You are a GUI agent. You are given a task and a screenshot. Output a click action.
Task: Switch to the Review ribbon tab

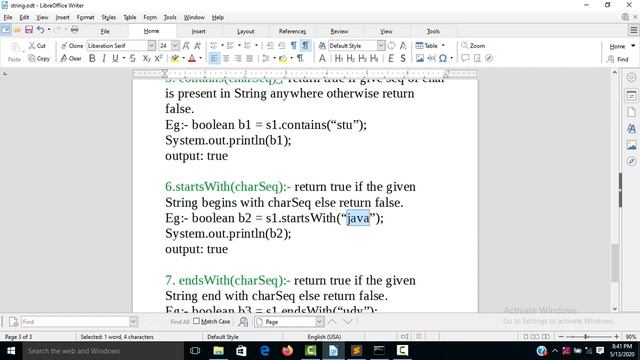click(x=339, y=31)
